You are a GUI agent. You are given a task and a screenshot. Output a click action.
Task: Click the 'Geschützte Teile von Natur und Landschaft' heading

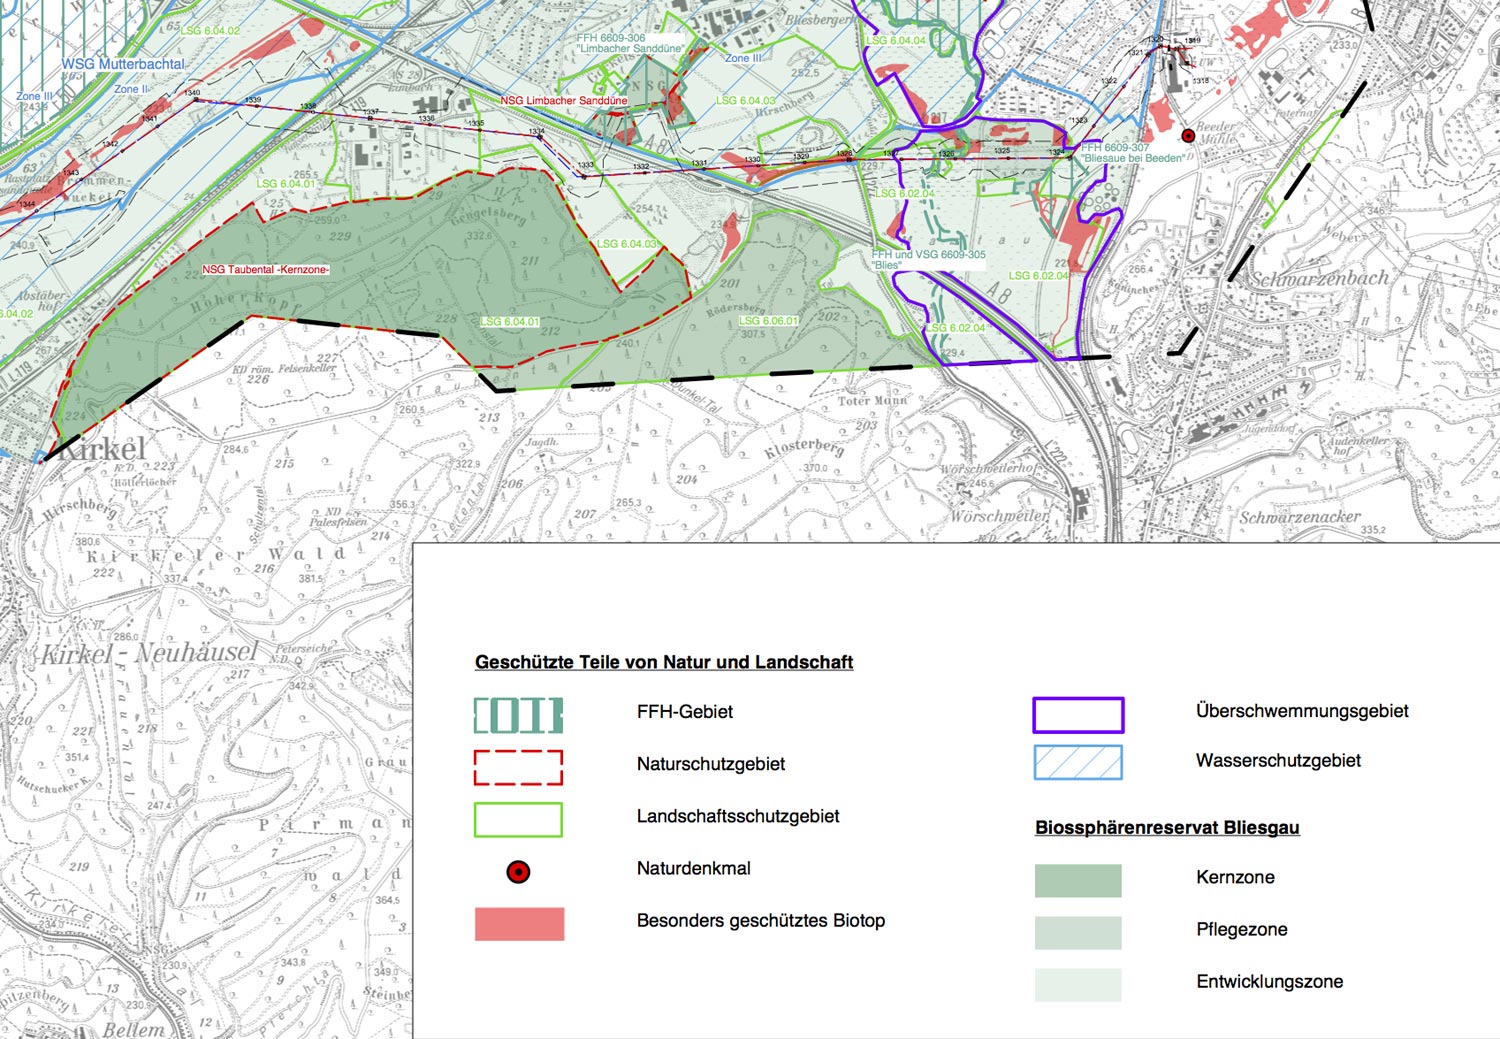click(663, 662)
